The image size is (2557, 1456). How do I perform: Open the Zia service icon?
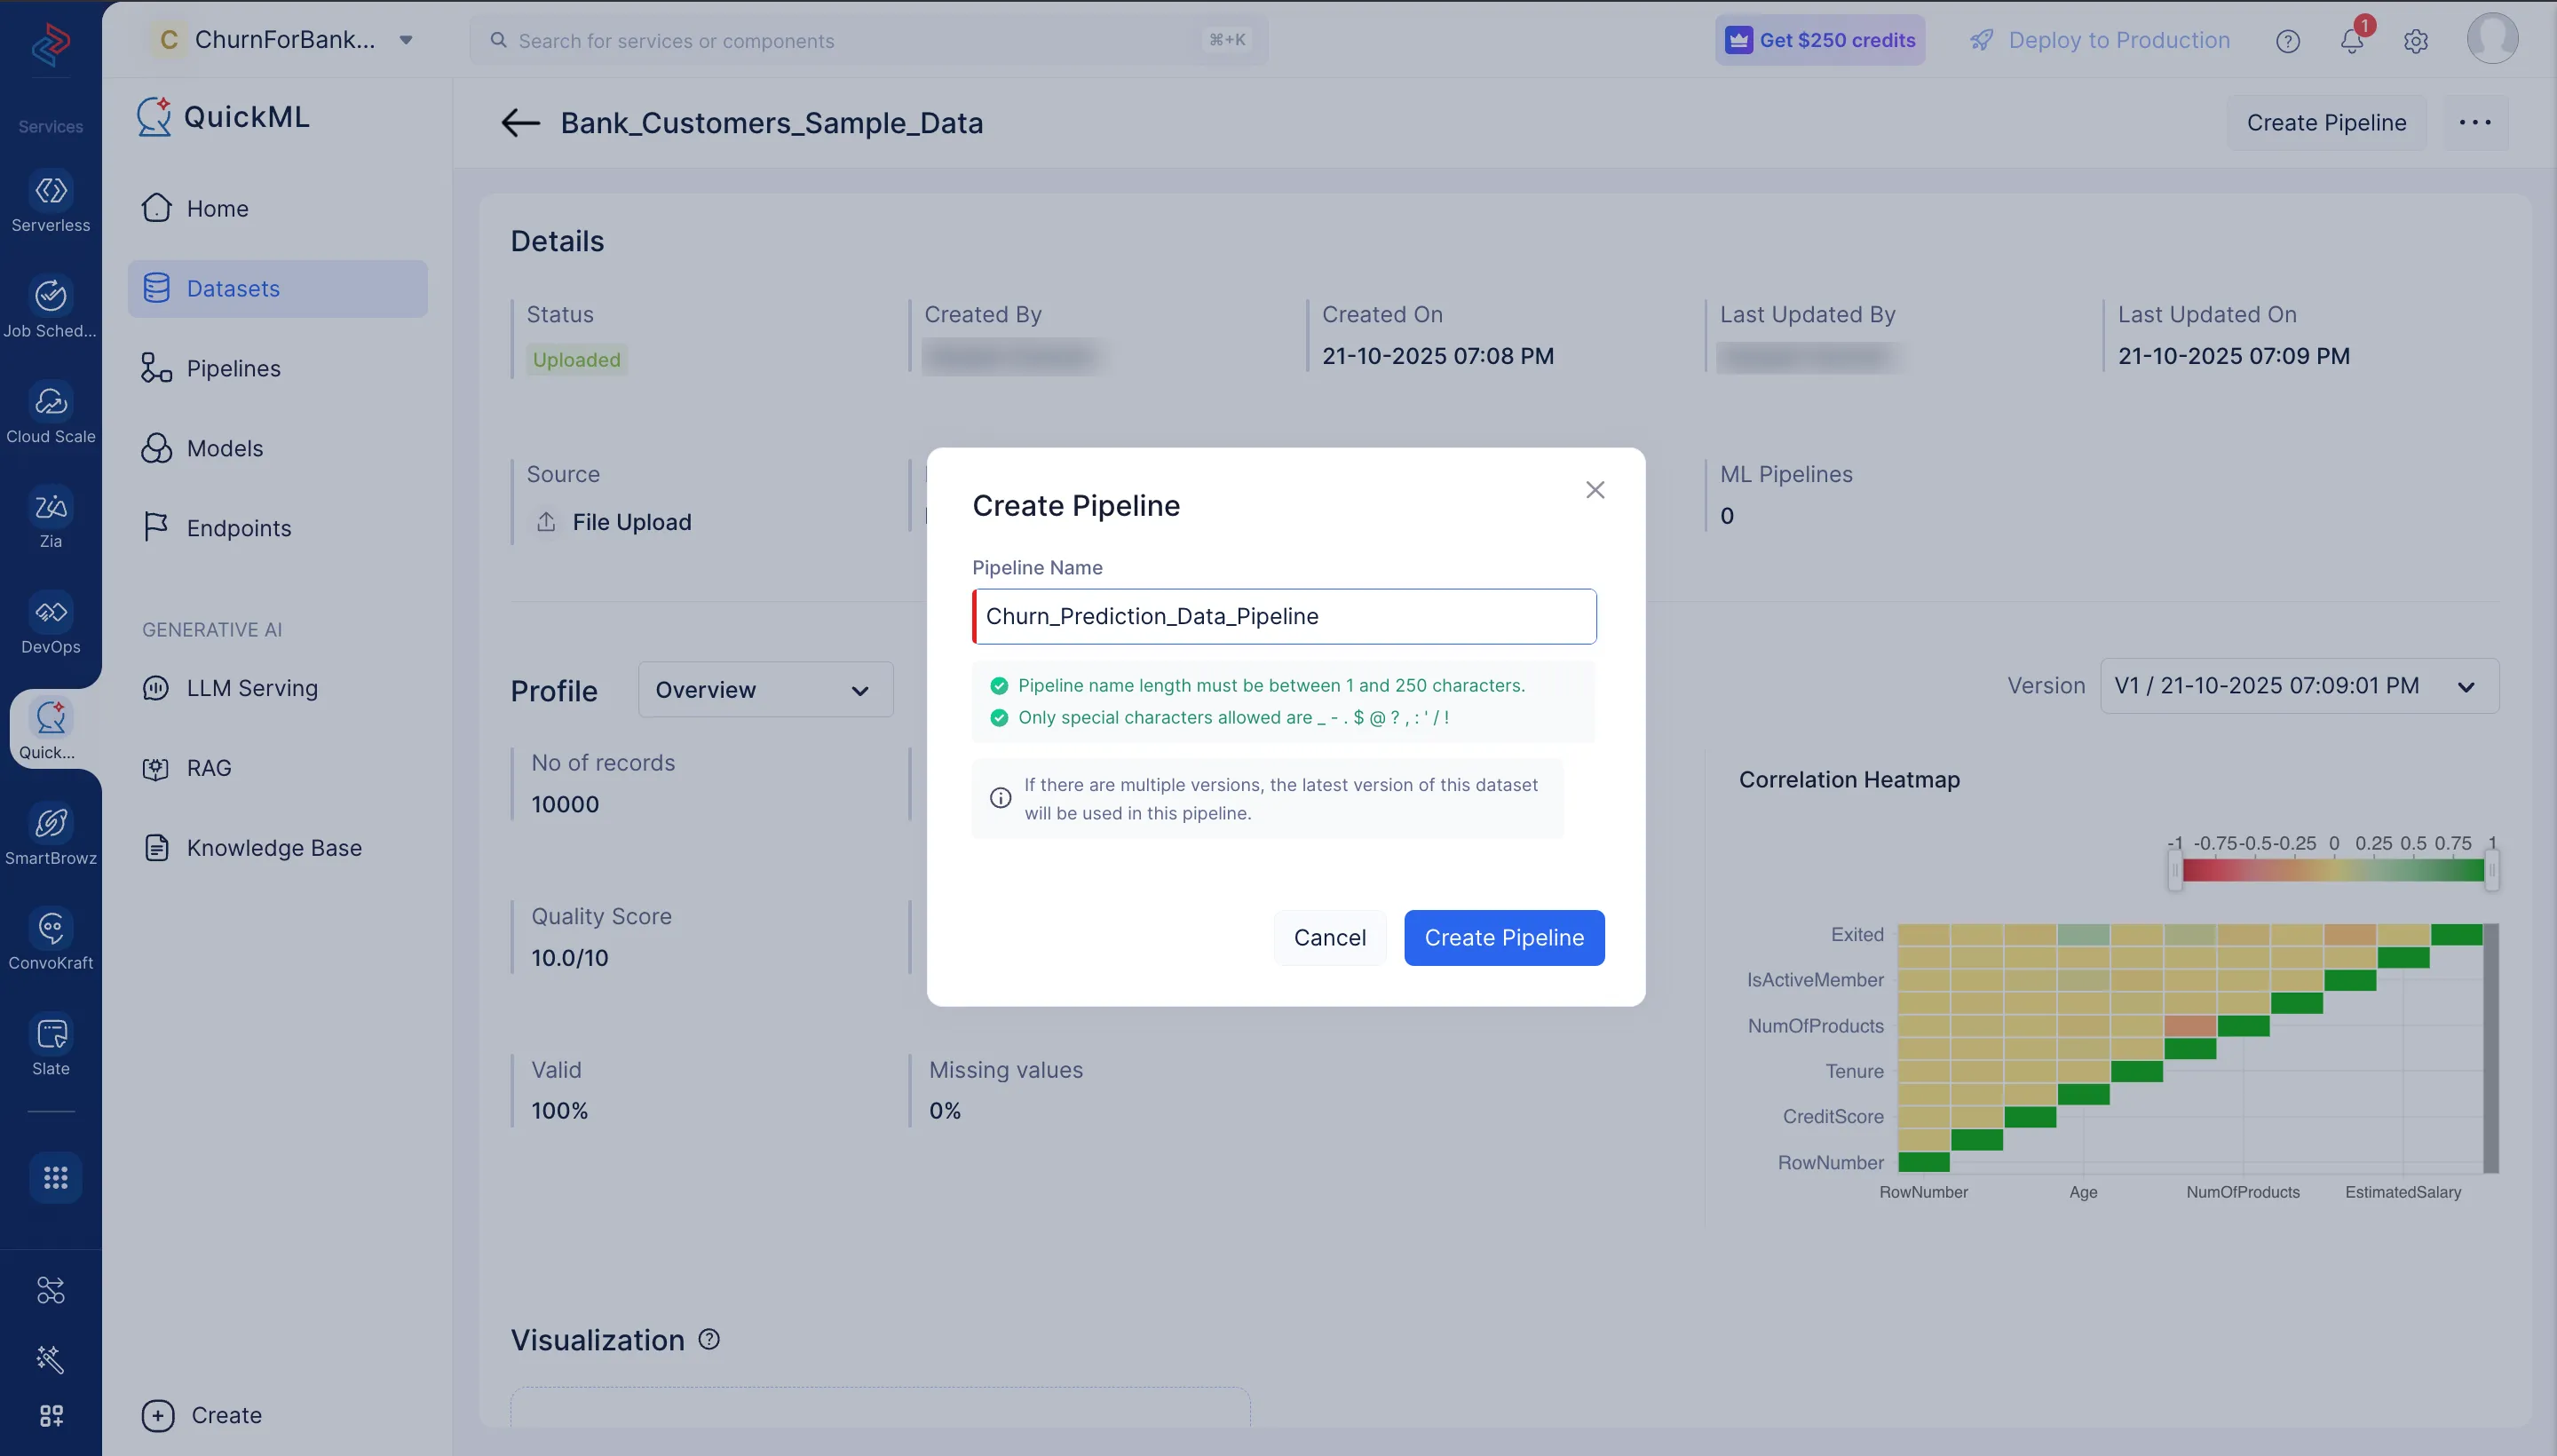[50, 507]
